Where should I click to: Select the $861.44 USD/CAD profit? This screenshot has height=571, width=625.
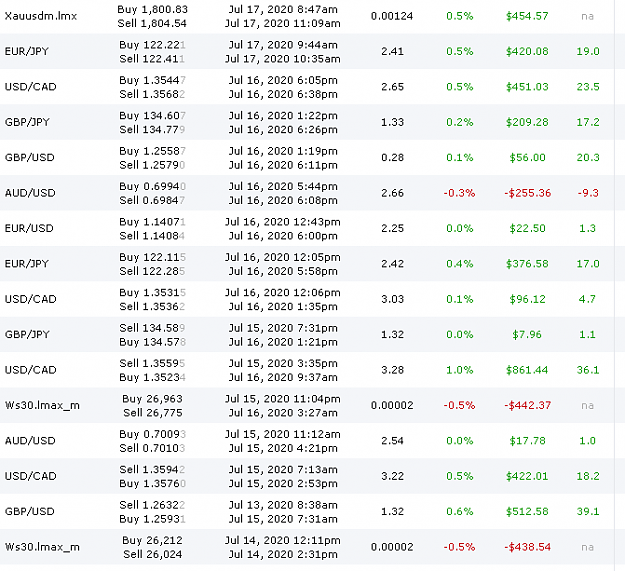[x=527, y=370]
